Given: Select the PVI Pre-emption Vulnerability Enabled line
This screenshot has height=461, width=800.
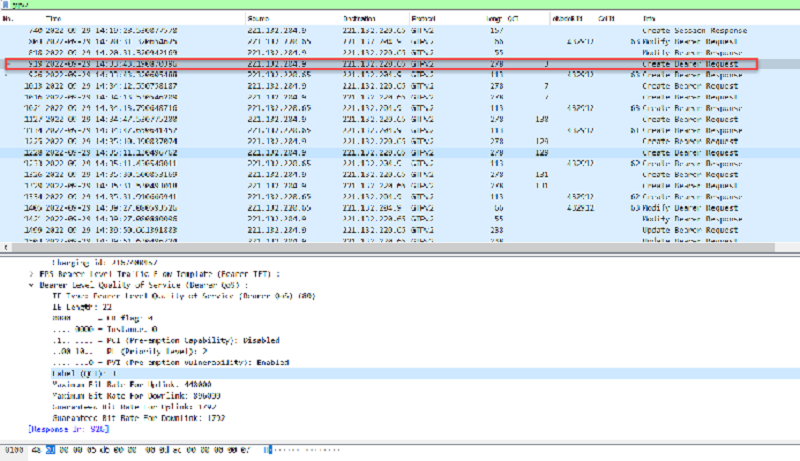Looking at the screenshot, I should coord(170,363).
